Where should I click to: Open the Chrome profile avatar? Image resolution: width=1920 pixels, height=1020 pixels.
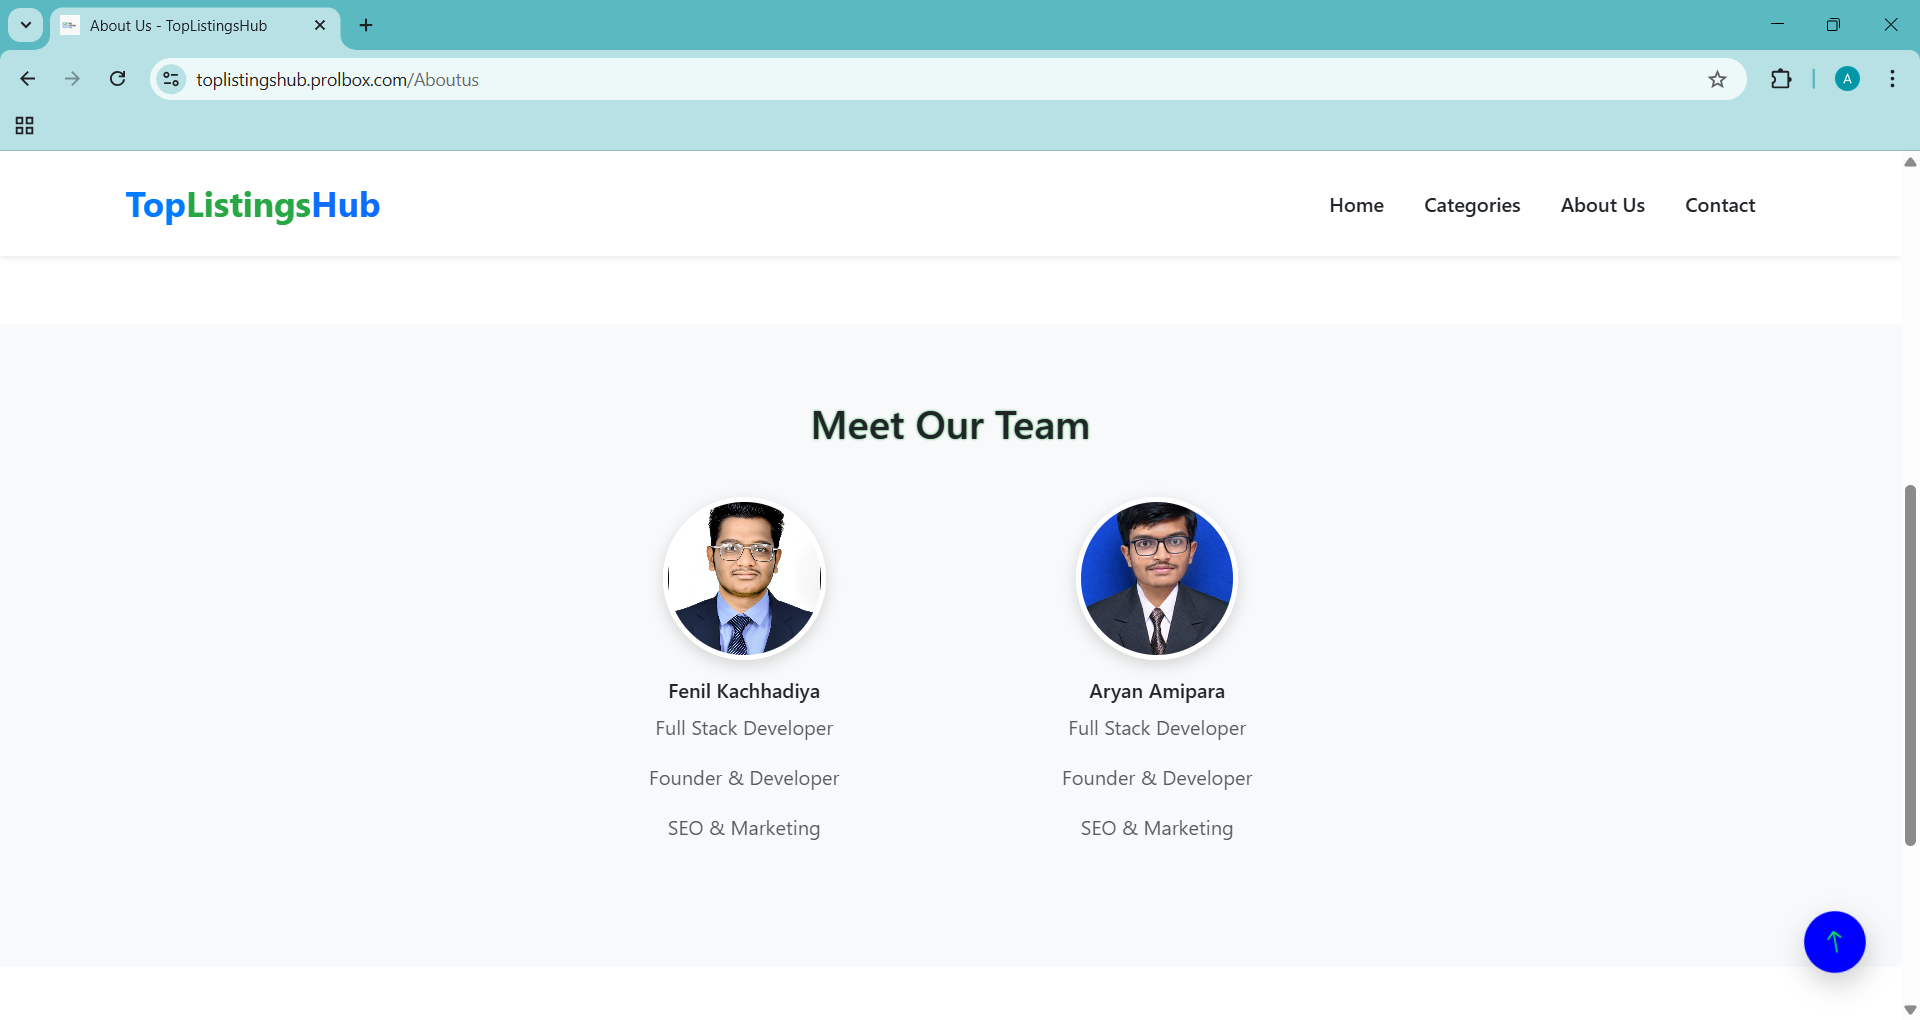(1847, 79)
